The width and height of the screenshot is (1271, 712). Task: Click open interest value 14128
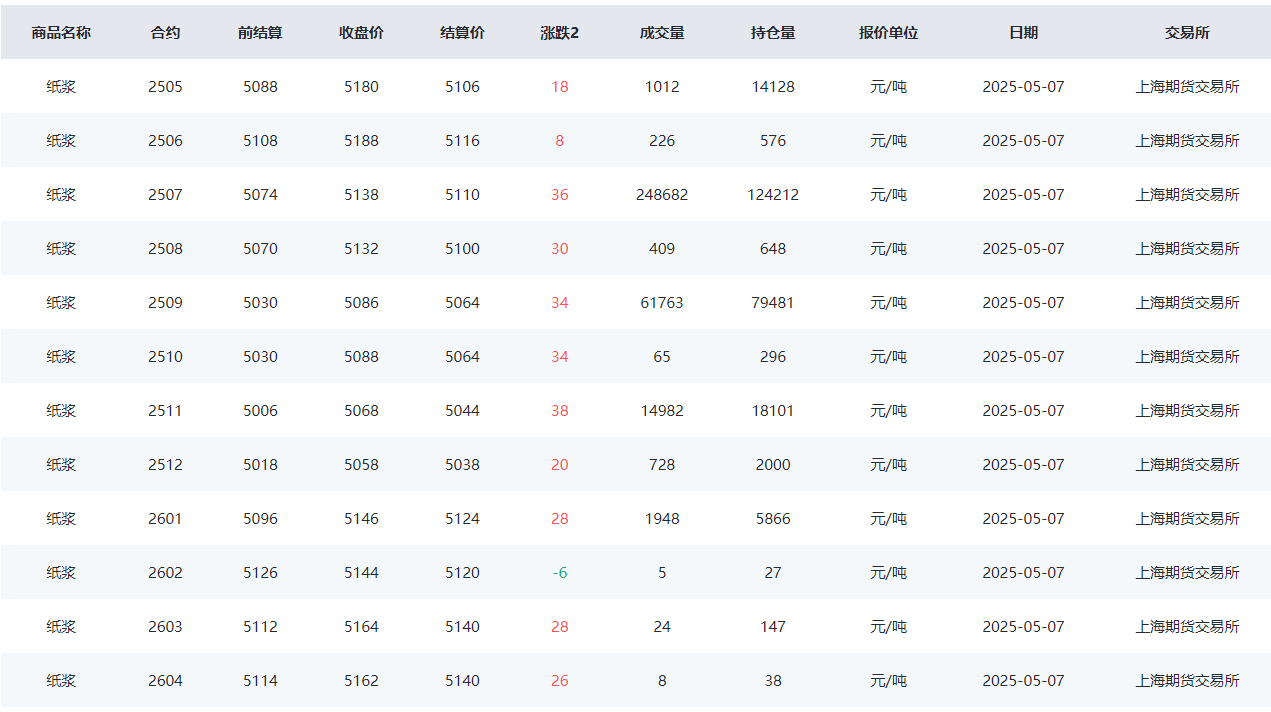click(773, 87)
